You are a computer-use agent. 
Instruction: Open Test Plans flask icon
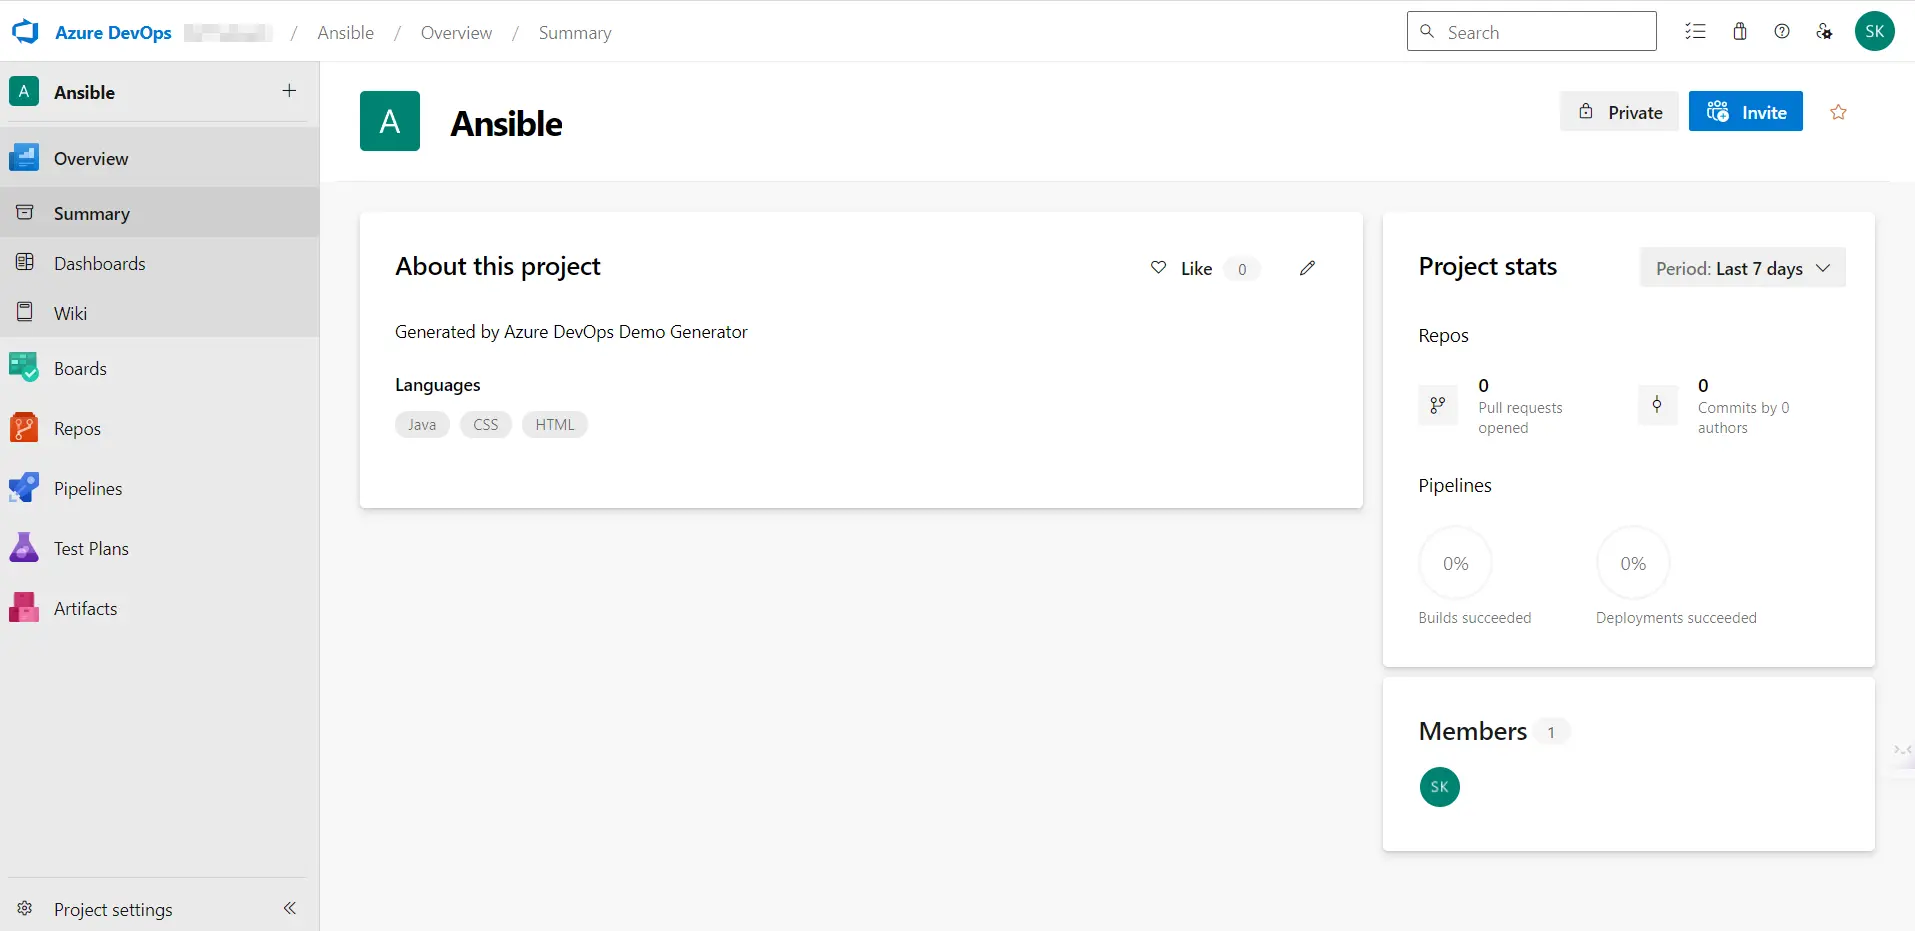point(24,548)
